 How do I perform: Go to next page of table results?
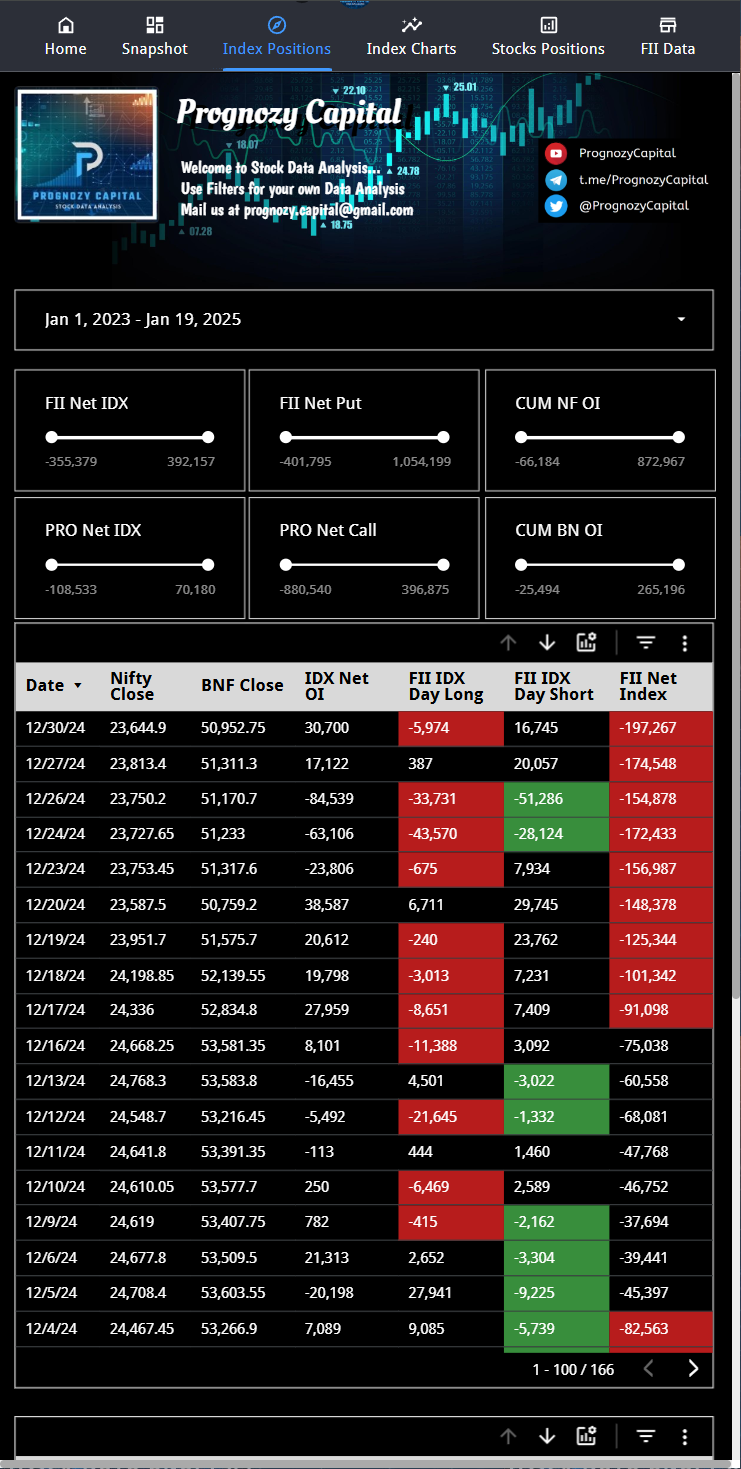pyautogui.click(x=693, y=1369)
